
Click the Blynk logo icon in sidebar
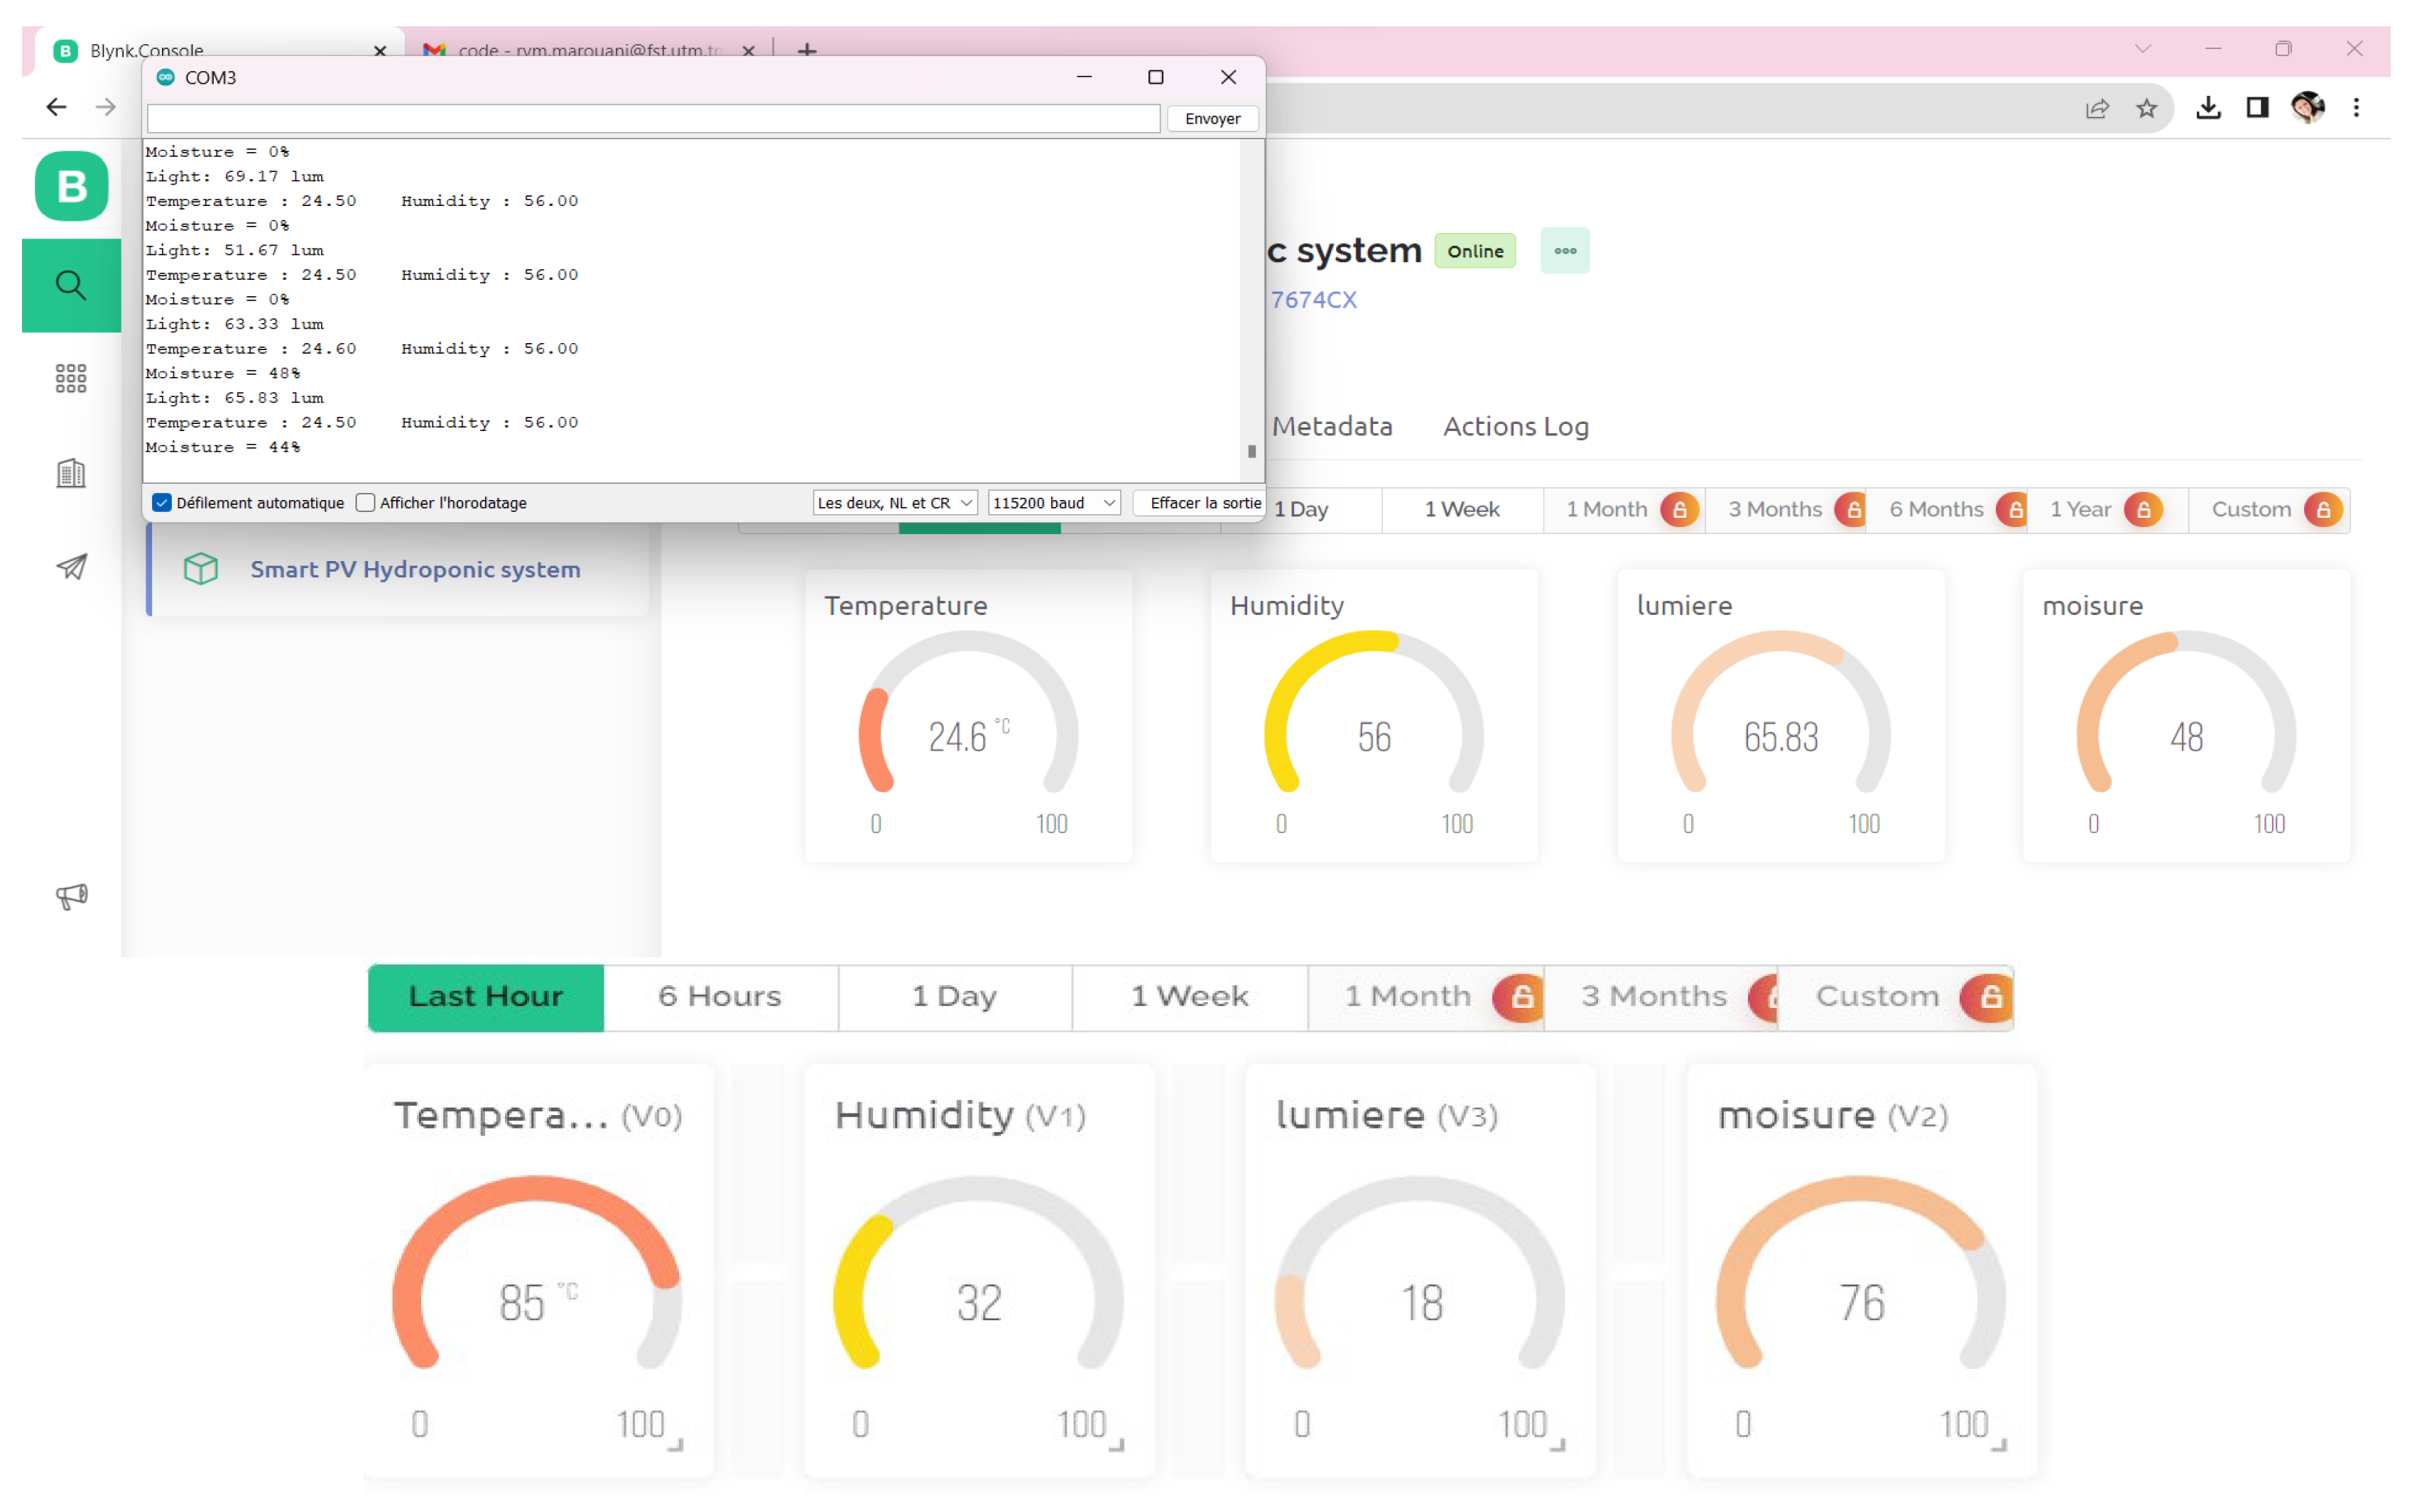[x=71, y=186]
